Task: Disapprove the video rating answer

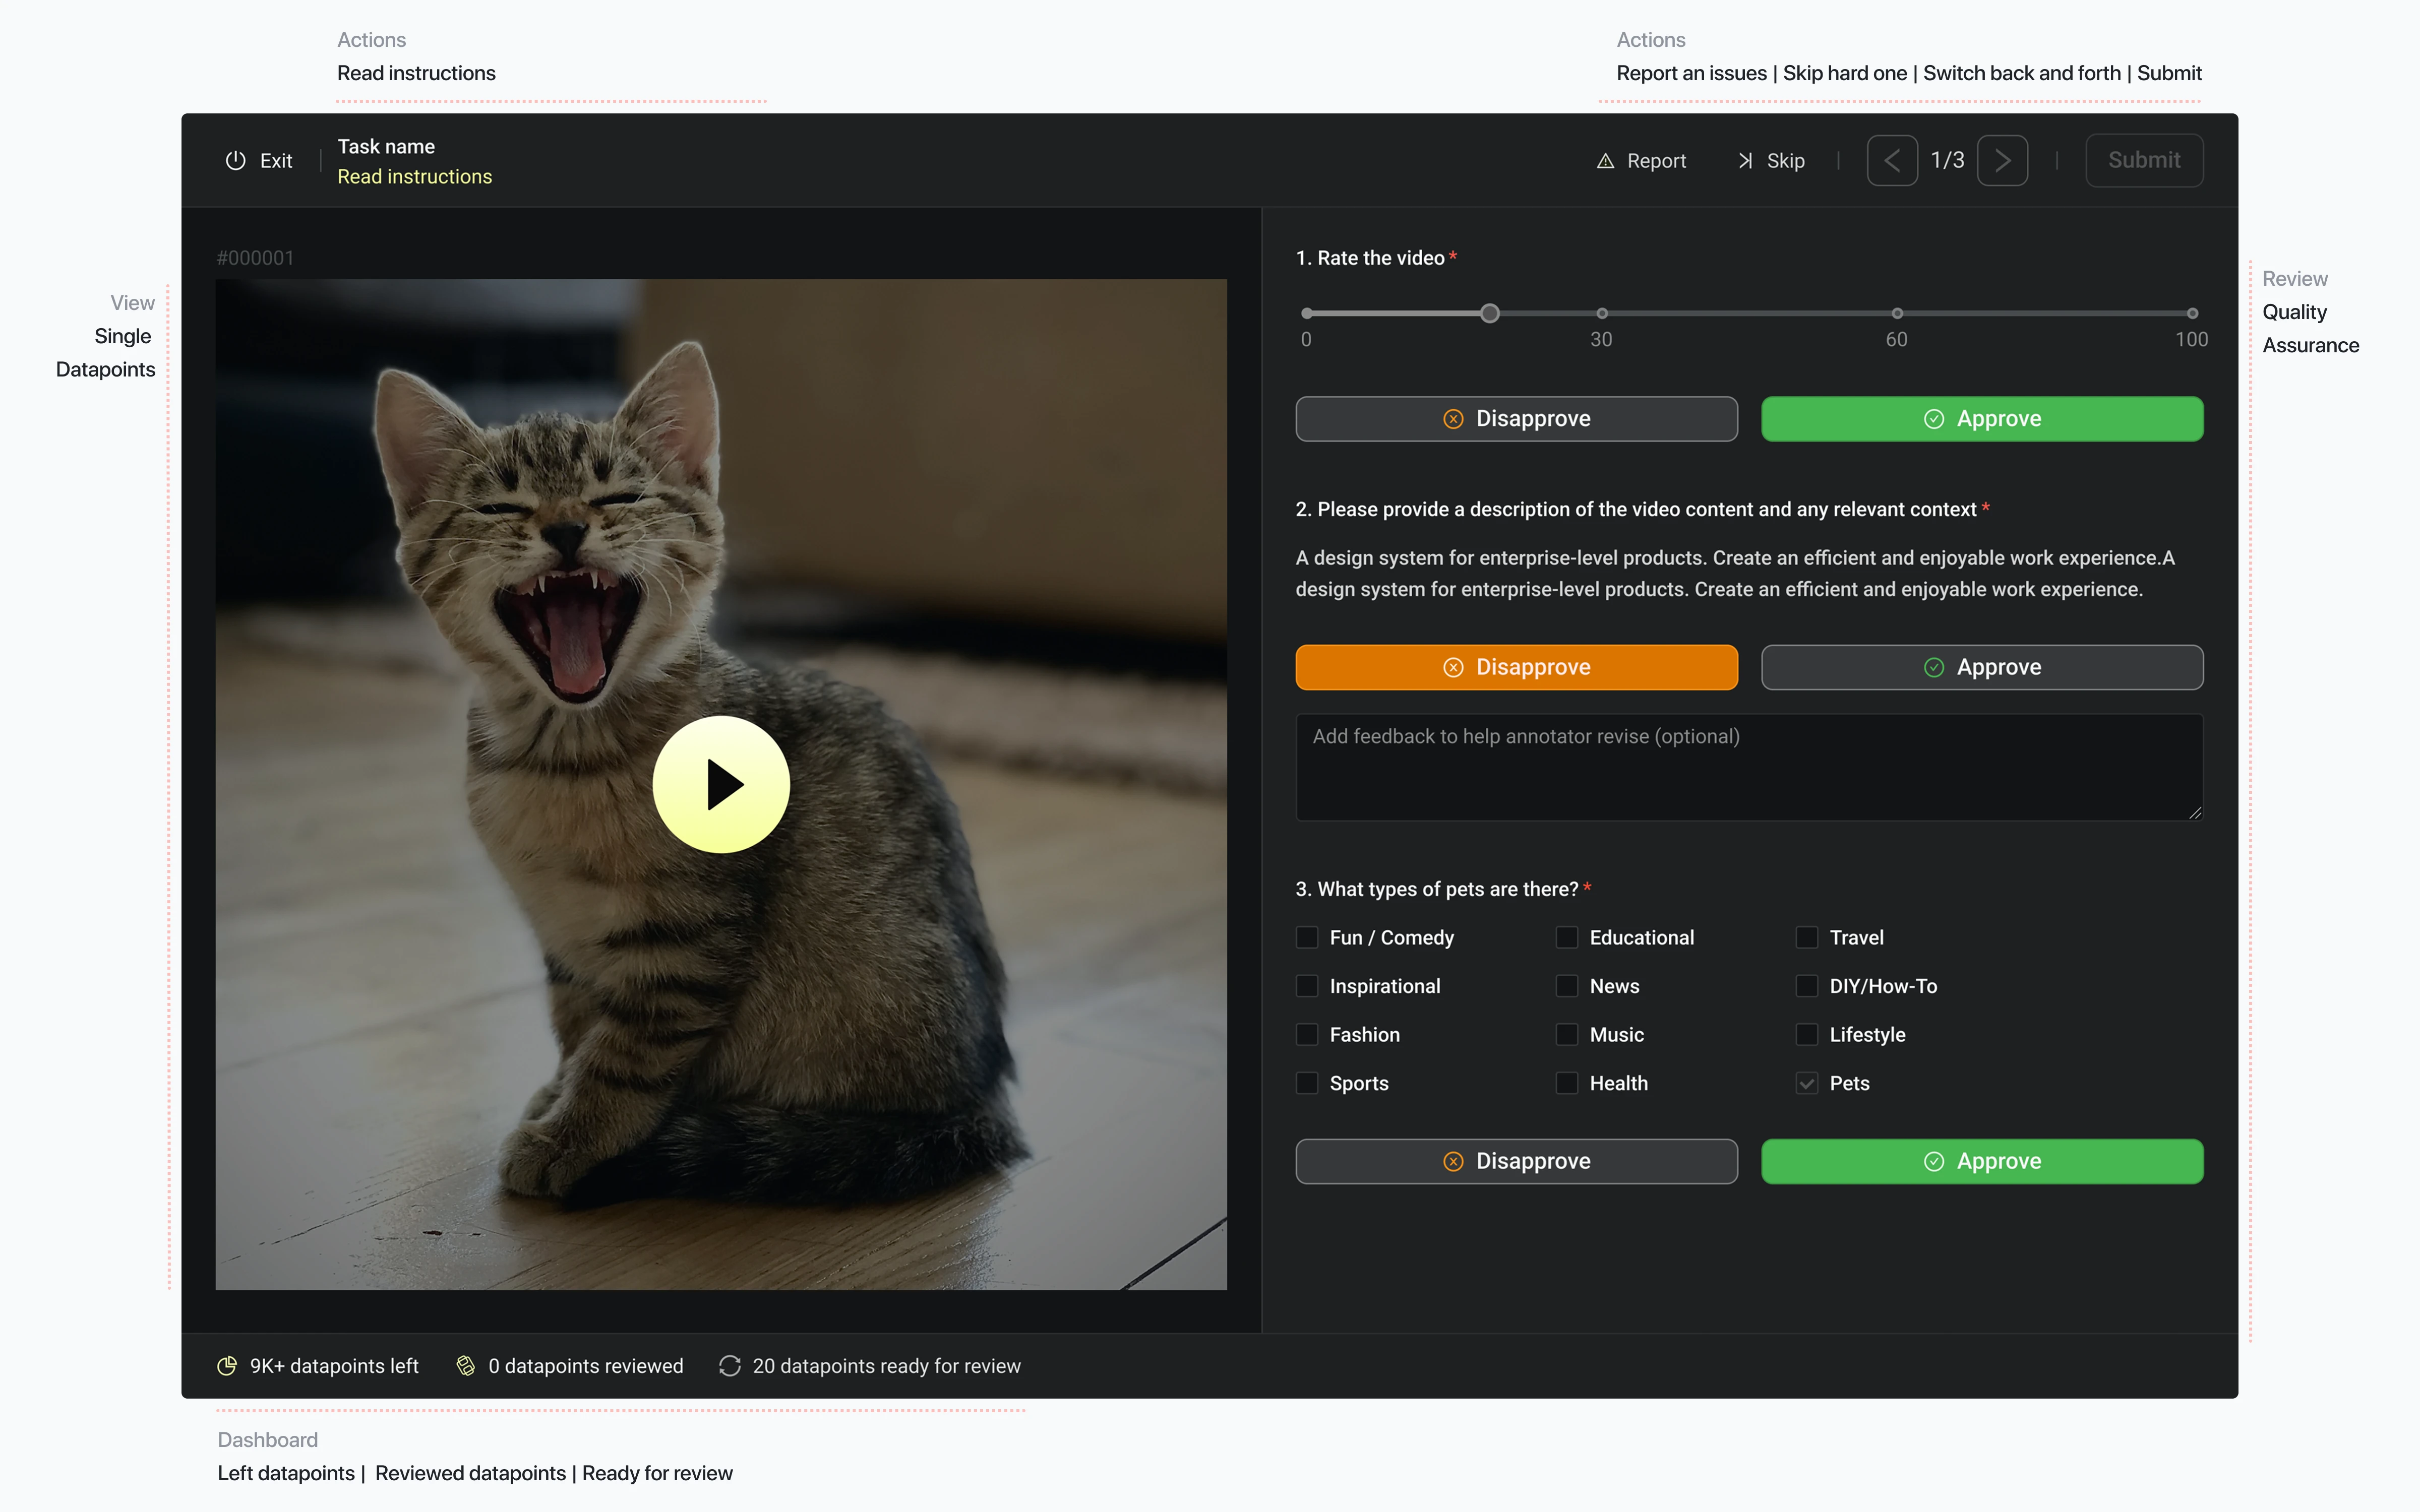Action: 1516,418
